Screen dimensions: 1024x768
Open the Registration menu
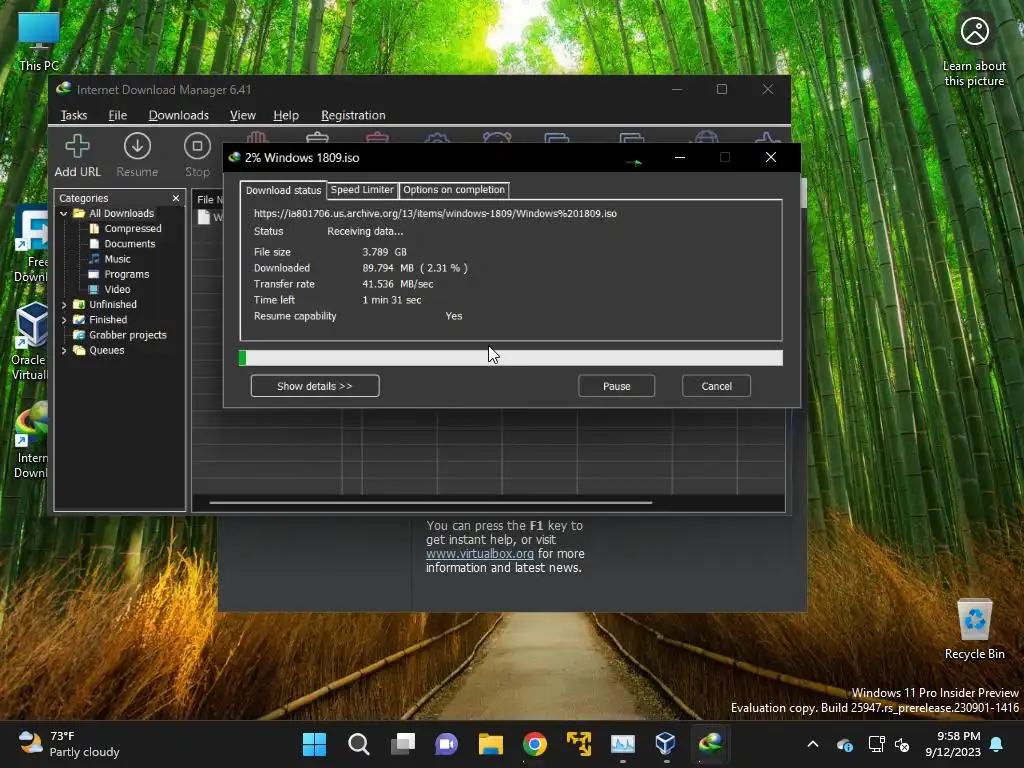point(353,115)
